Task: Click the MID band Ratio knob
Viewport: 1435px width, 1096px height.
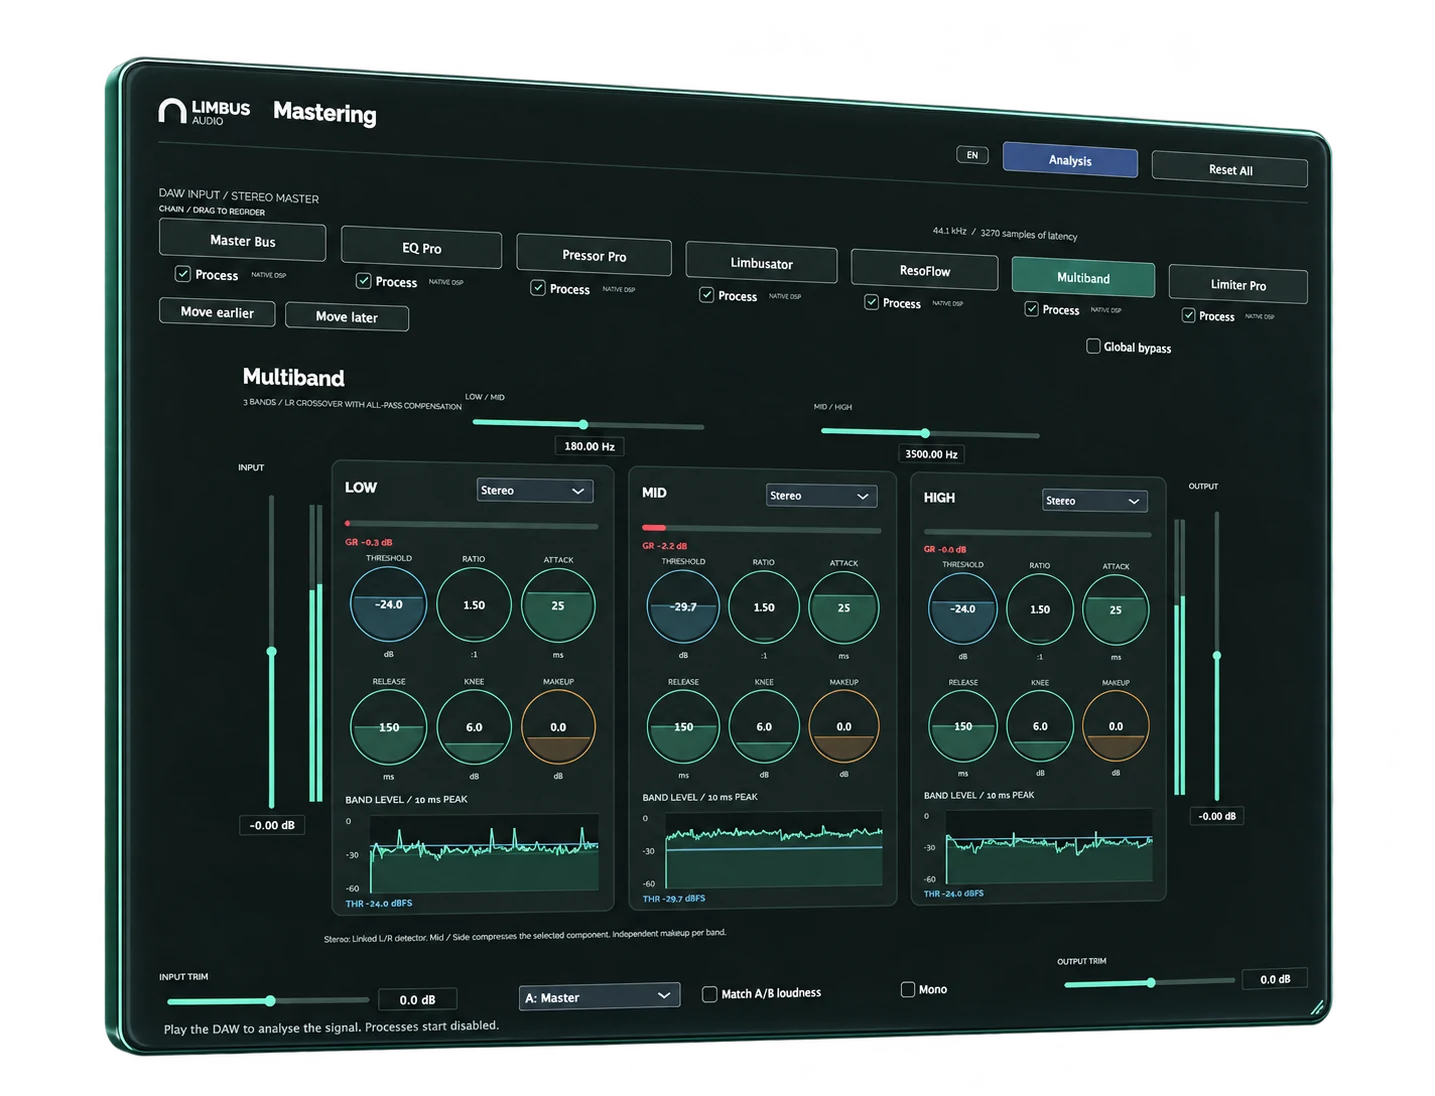Action: click(x=764, y=607)
